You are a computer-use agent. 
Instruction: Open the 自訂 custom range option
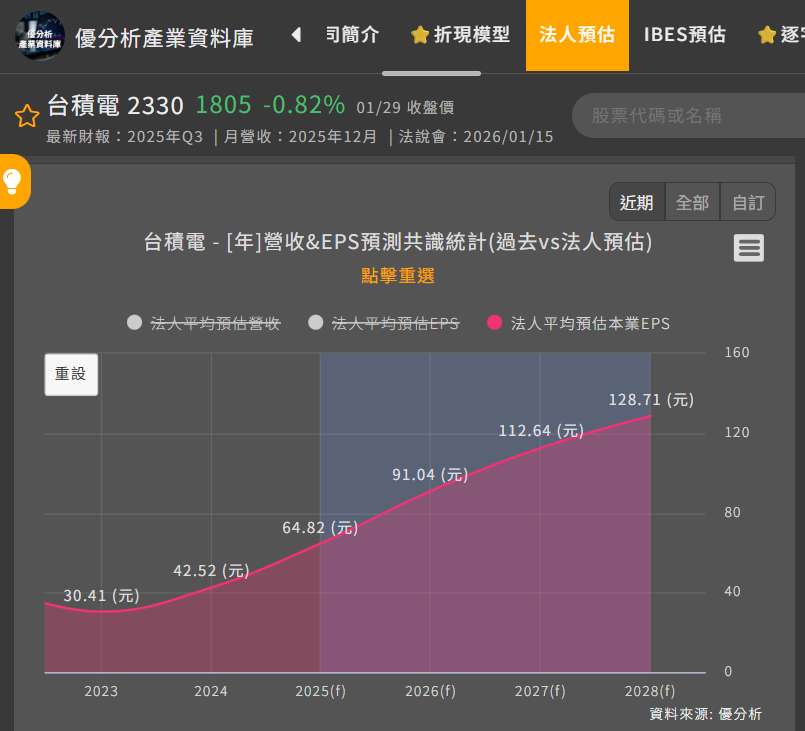747,201
